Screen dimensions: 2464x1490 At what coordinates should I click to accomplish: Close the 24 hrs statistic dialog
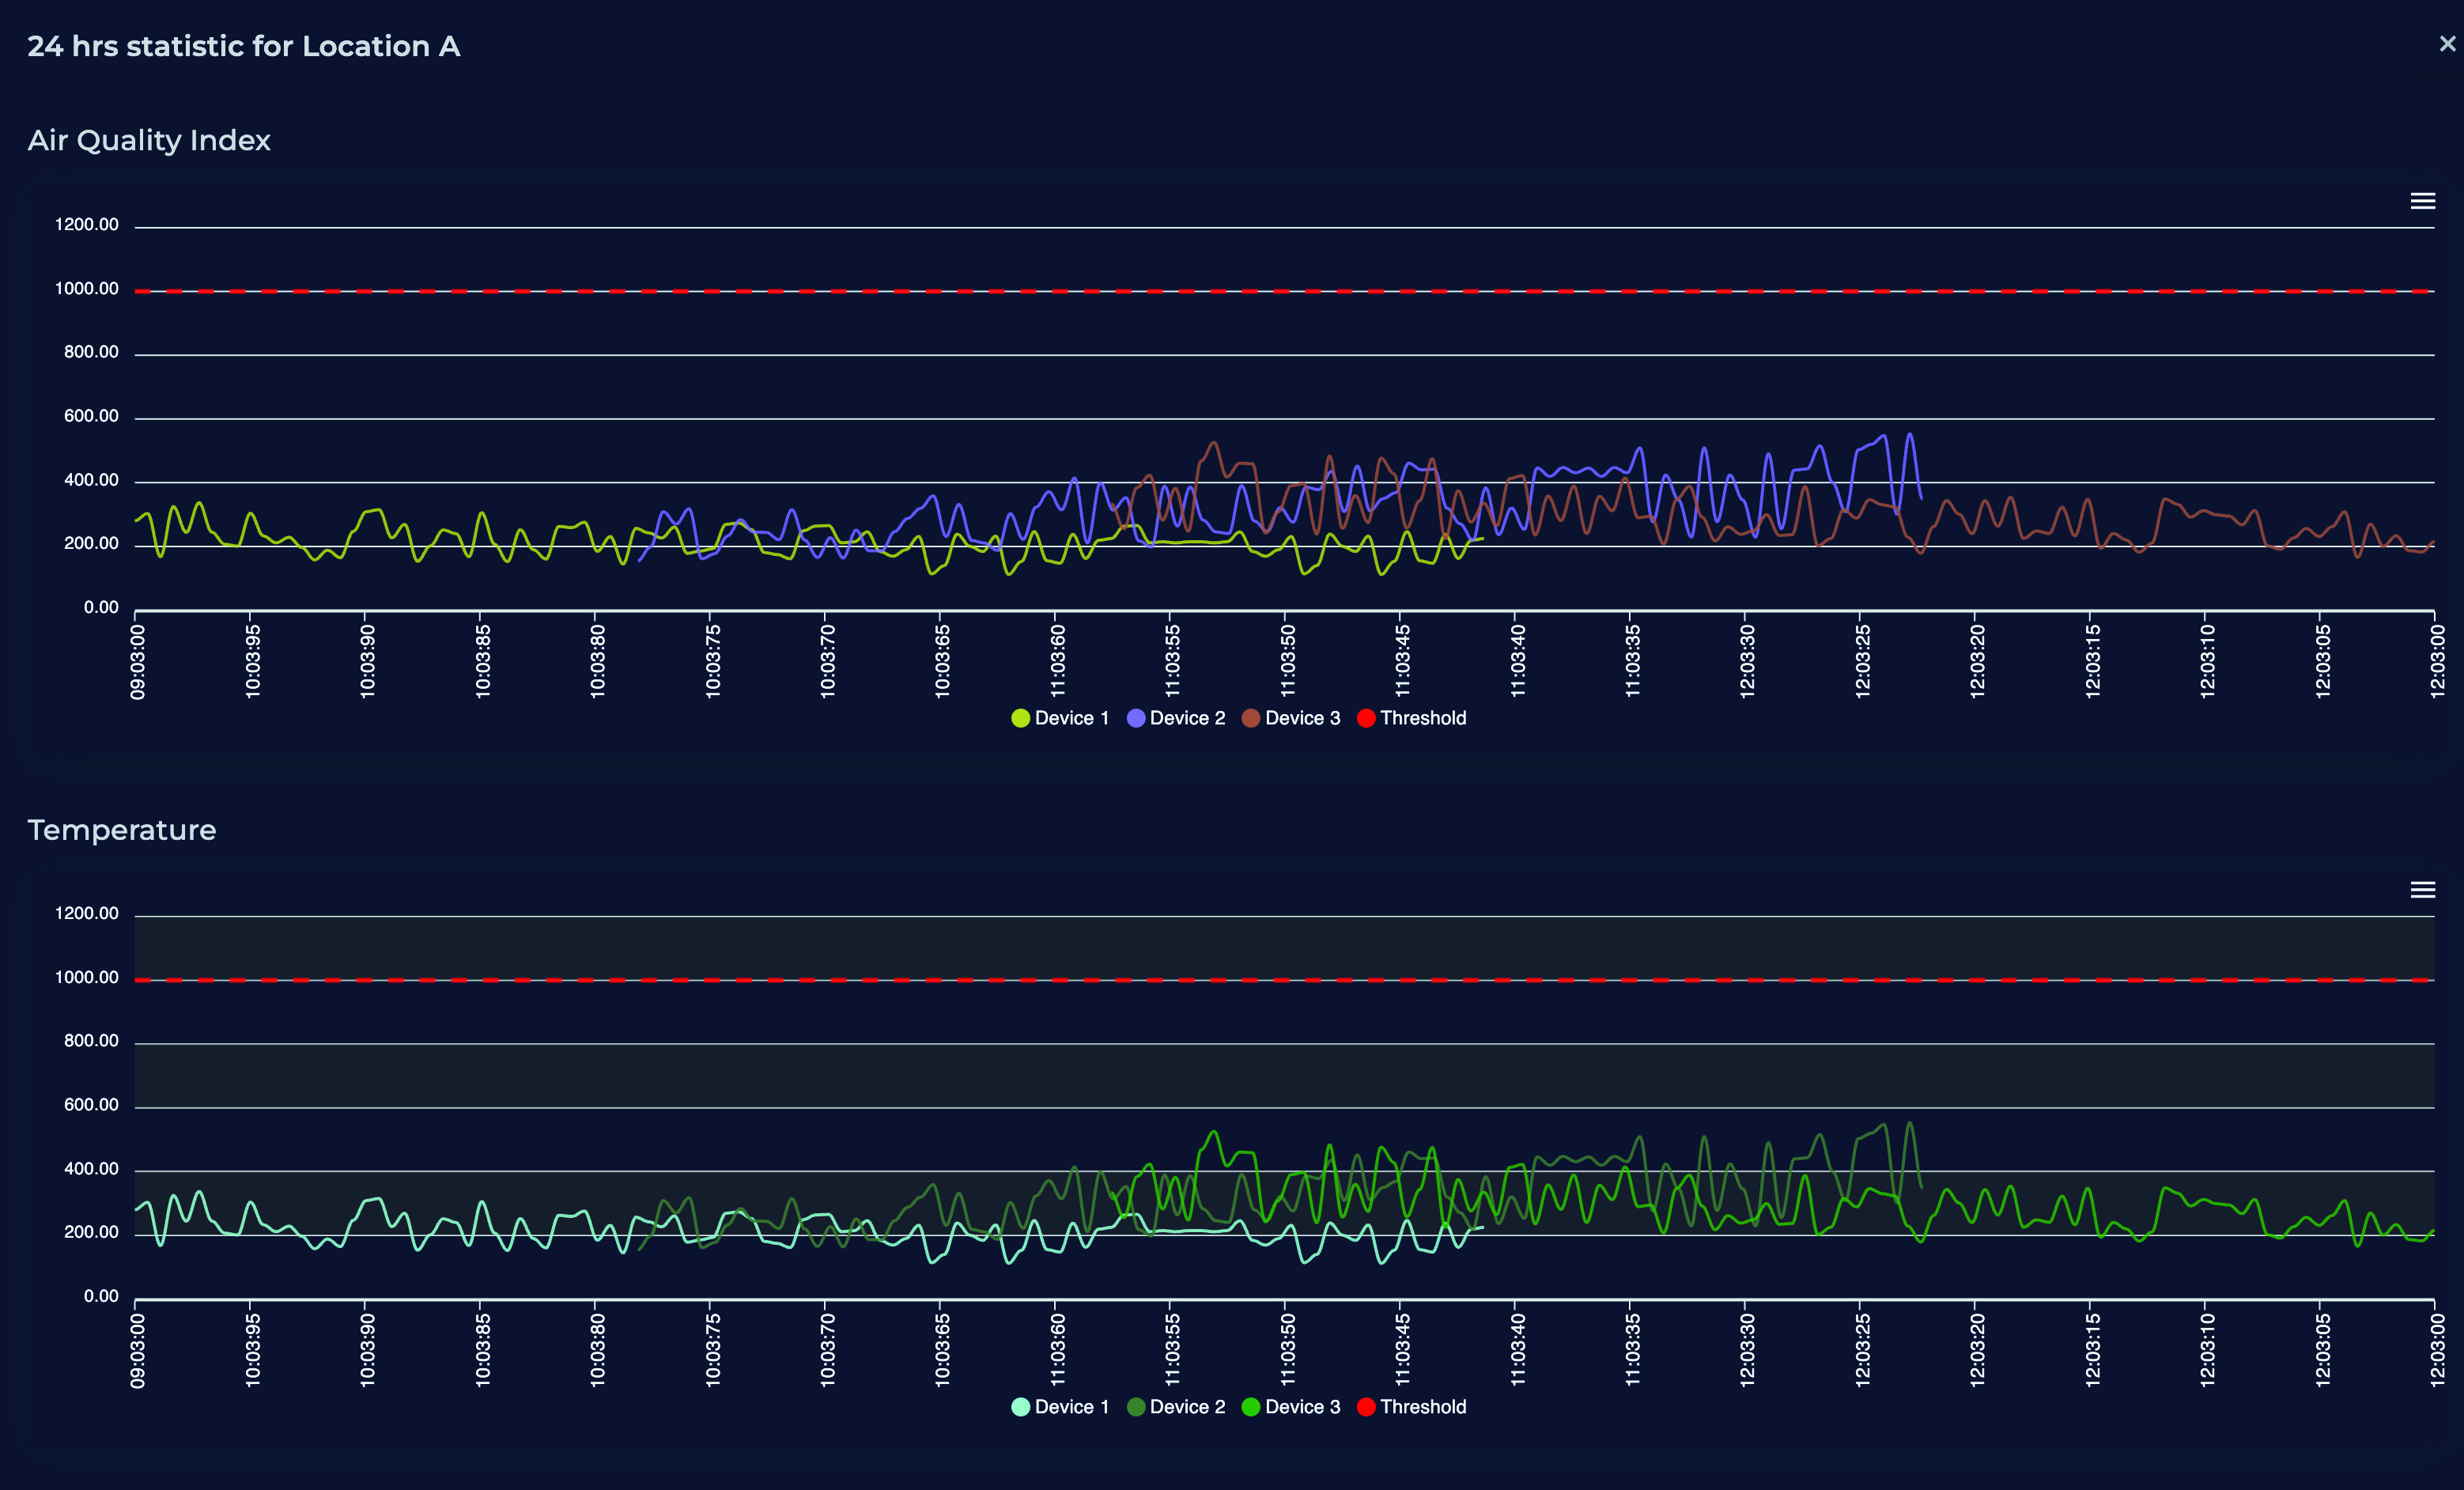click(x=2447, y=44)
